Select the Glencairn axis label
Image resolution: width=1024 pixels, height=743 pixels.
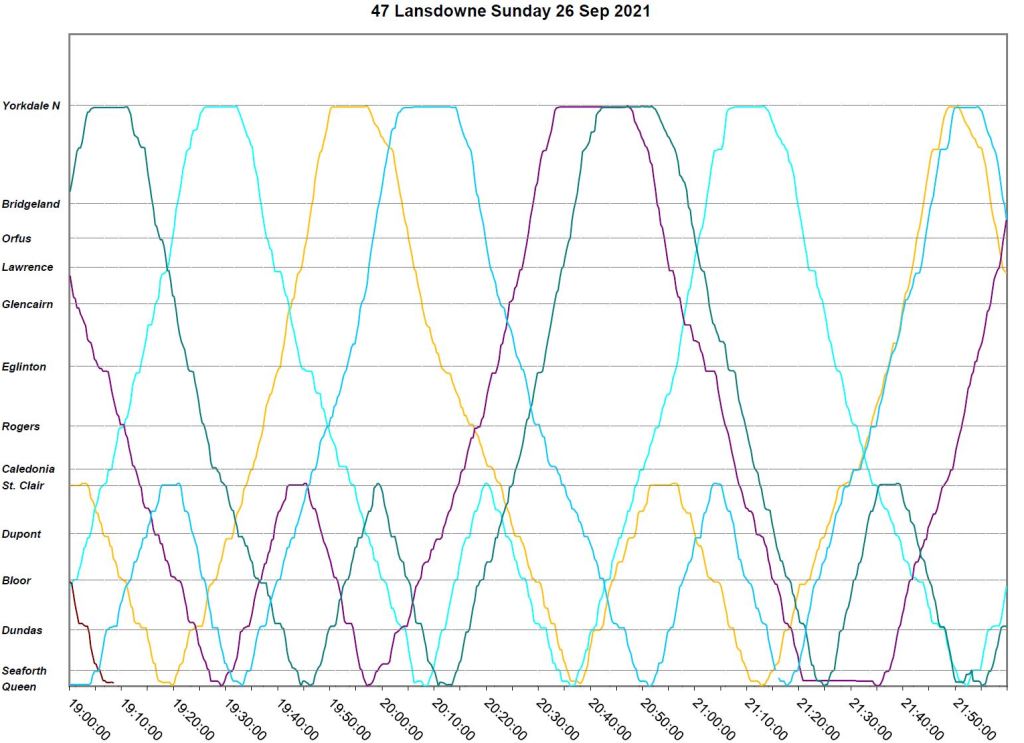click(29, 304)
